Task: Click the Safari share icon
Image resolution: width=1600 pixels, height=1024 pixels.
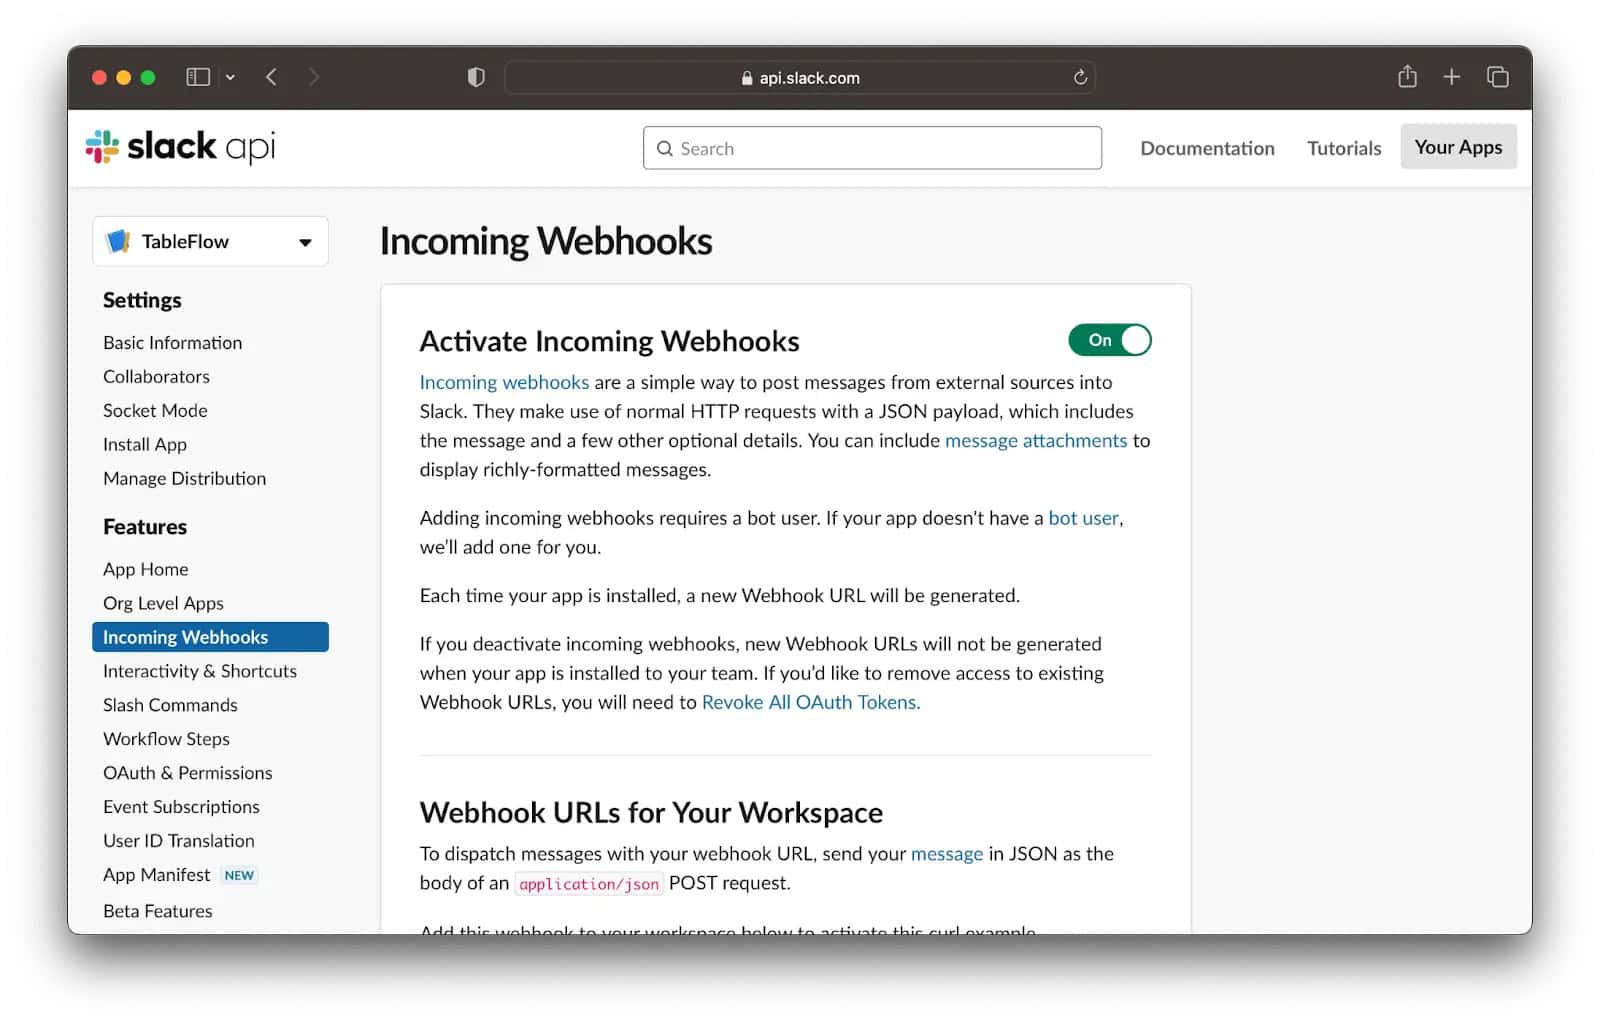Action: (1408, 76)
